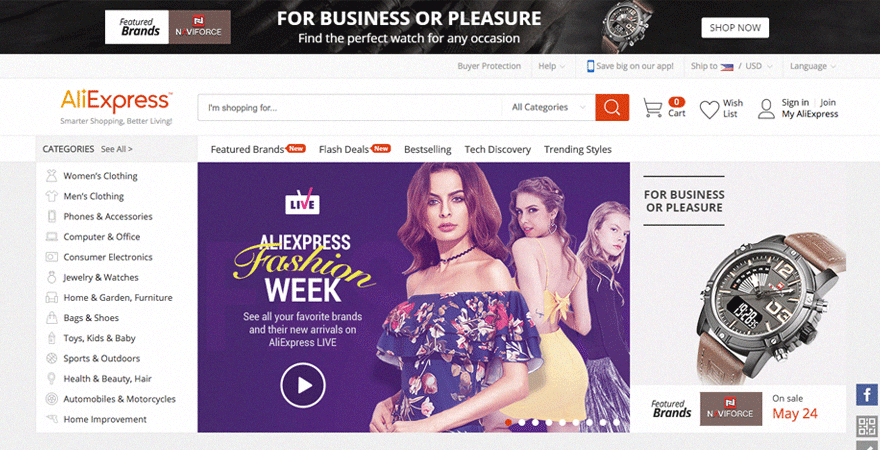Viewport: 880px width, 450px height.
Task: Open the QR code icon
Action: click(867, 426)
